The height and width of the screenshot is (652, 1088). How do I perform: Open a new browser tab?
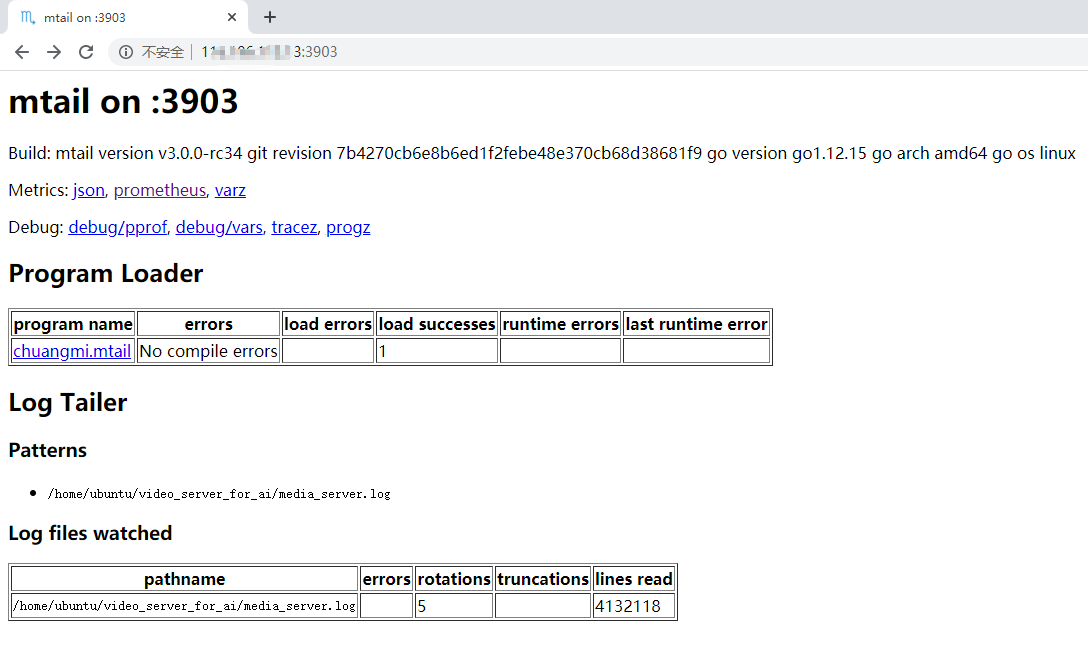coord(270,17)
